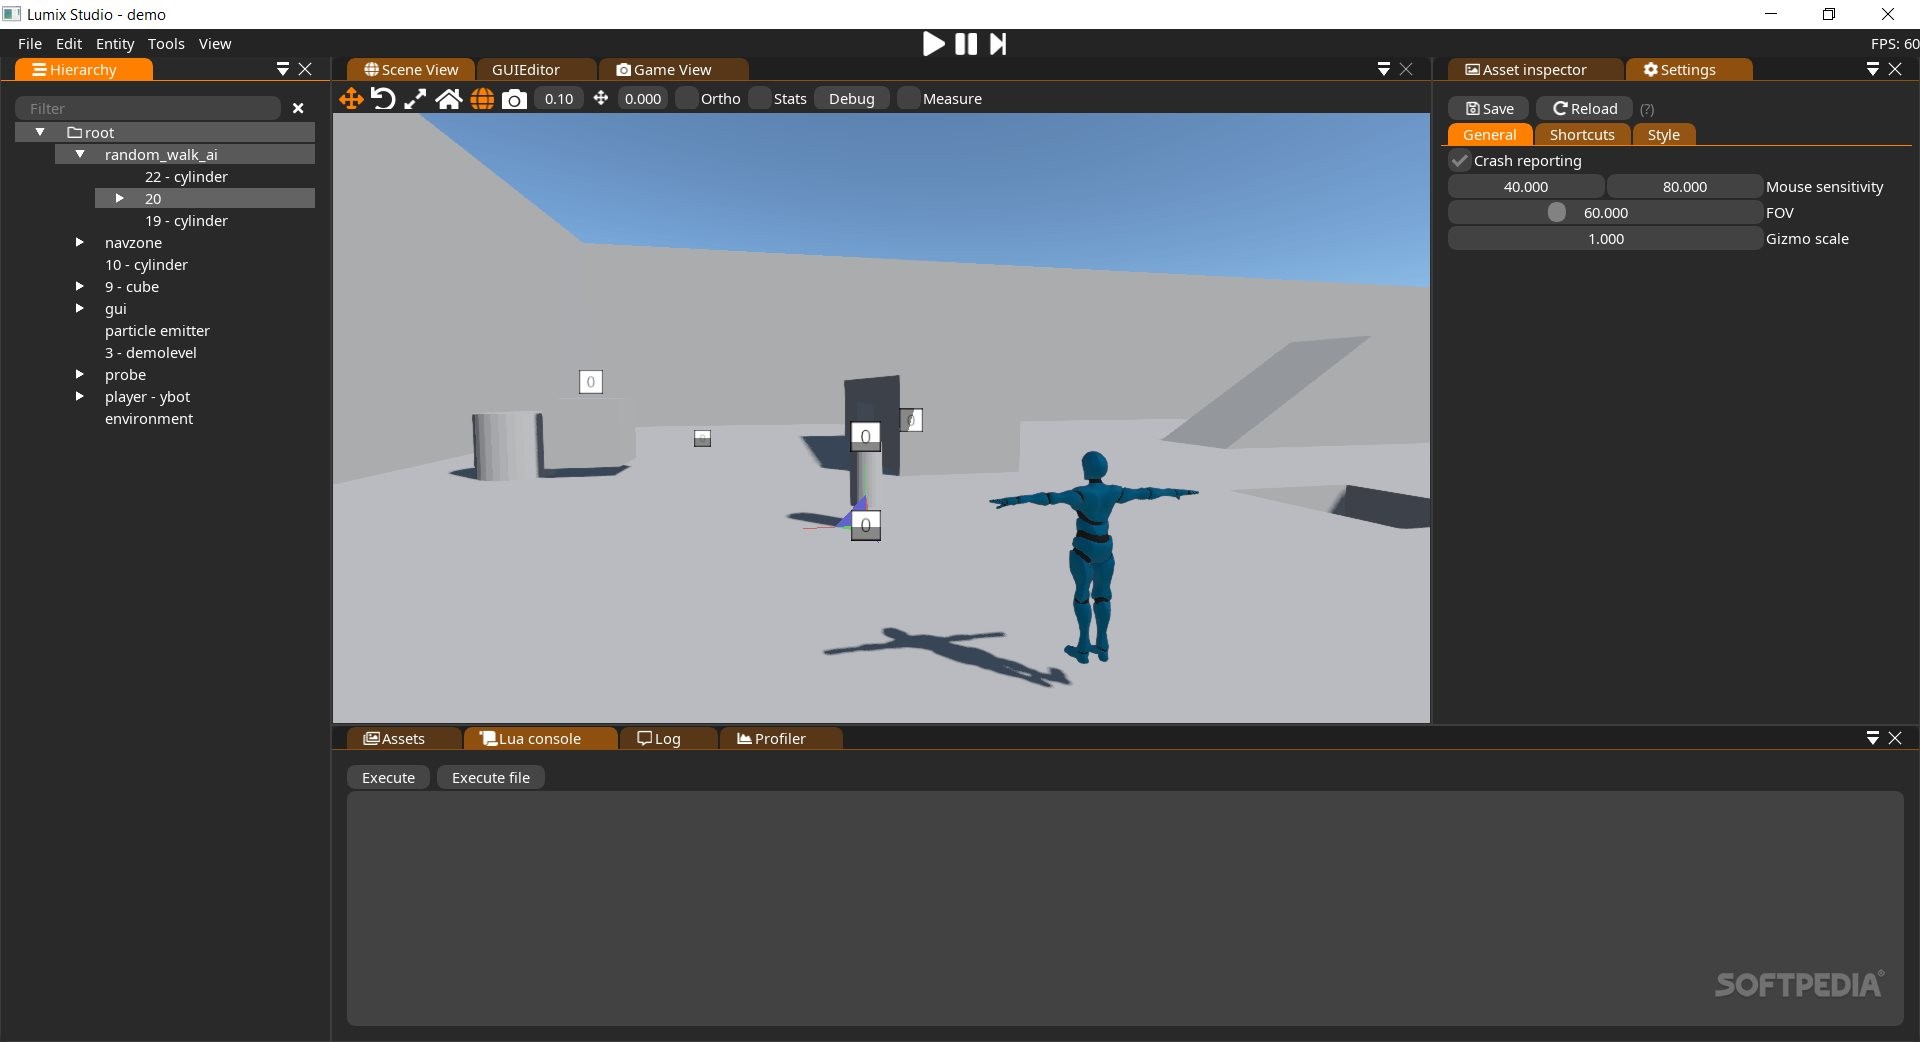Click the help (?) hint next to Reload

point(1647,109)
